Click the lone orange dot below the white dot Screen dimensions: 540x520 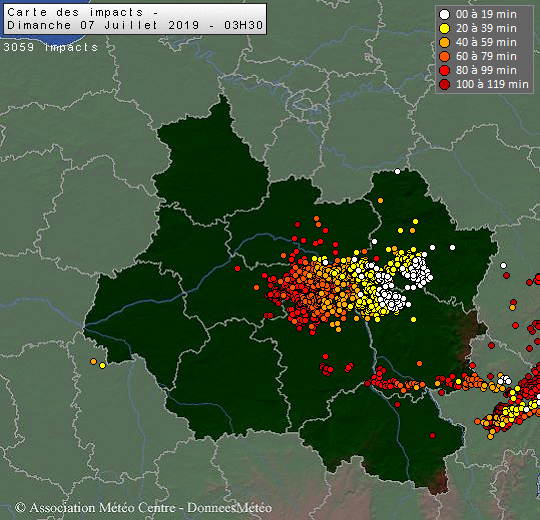tap(380, 200)
